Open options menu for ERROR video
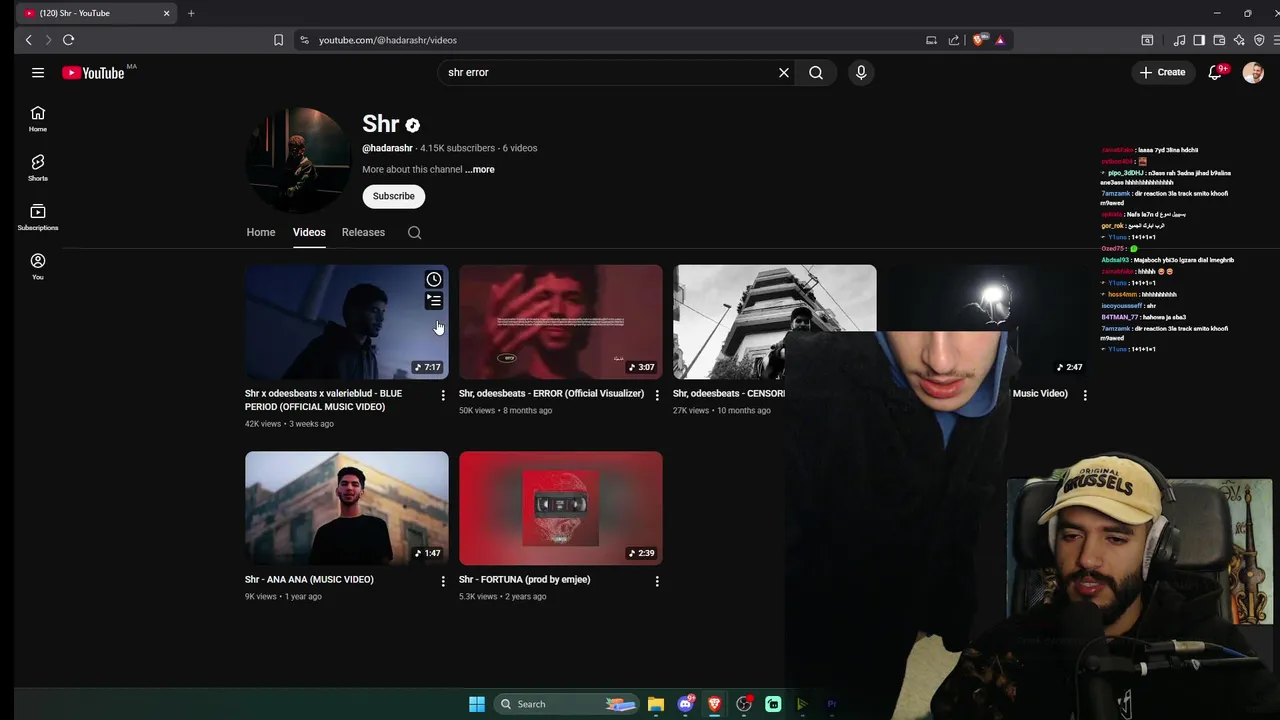Viewport: 1280px width, 720px height. pos(657,395)
